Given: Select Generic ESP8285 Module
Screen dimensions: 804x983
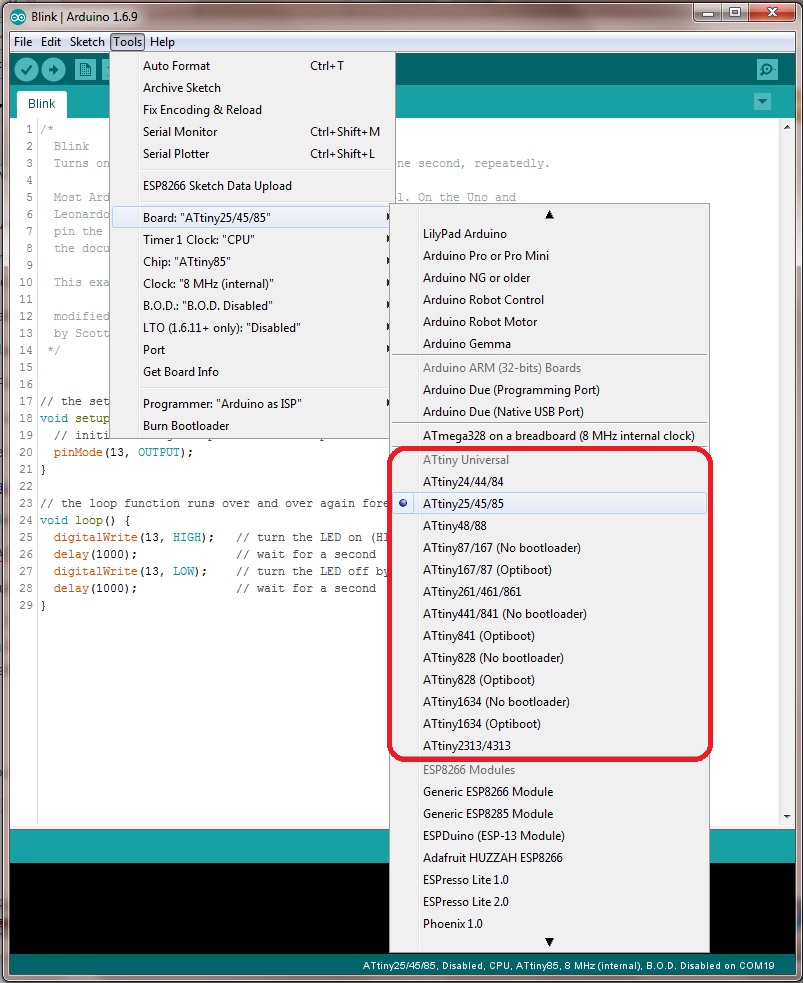Looking at the screenshot, I should click(x=549, y=814).
